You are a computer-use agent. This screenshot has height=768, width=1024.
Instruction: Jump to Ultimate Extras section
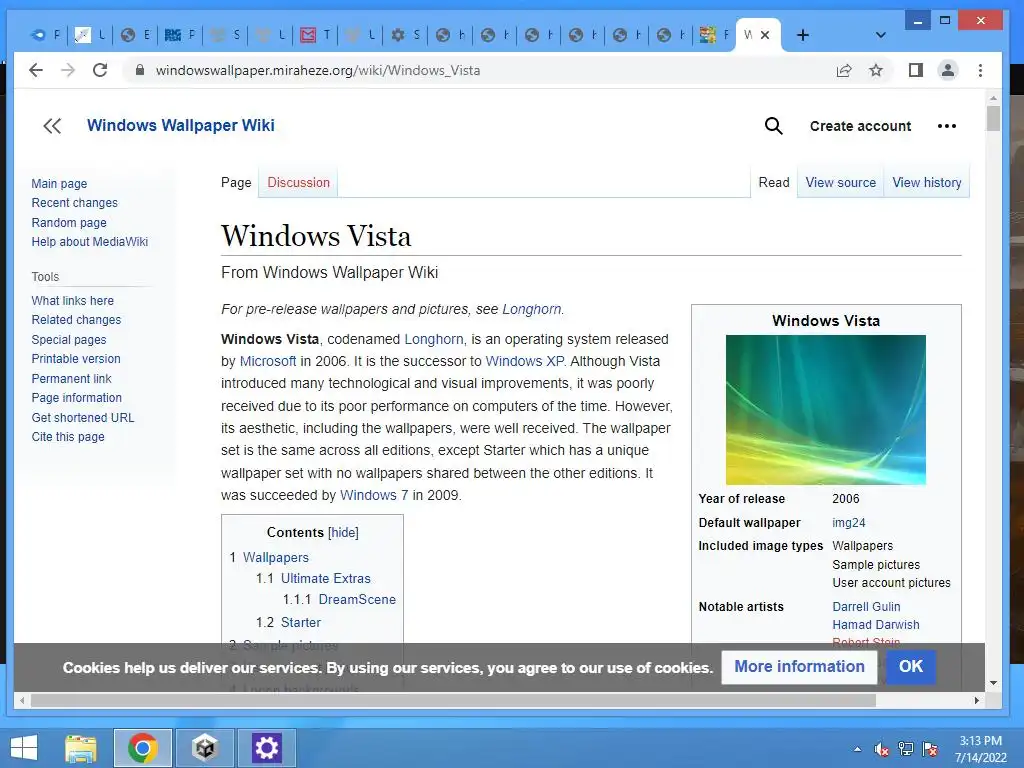[x=325, y=578]
